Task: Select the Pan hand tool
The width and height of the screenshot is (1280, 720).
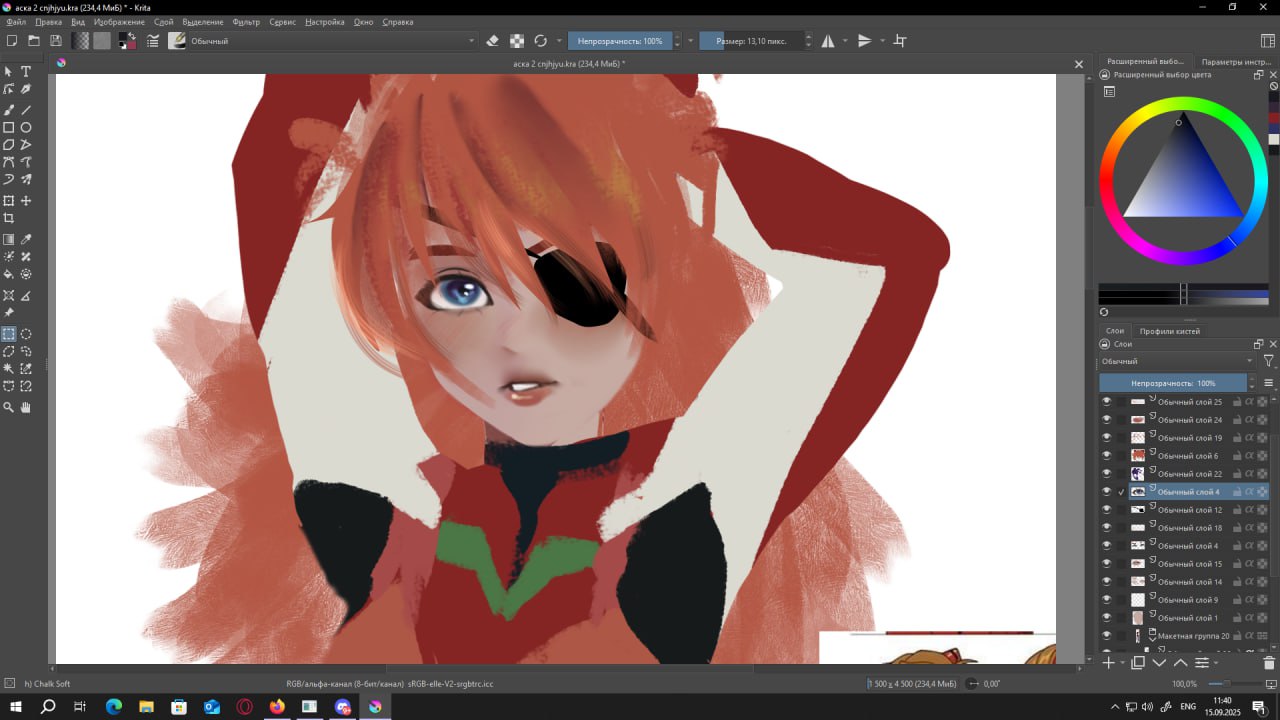Action: [x=26, y=408]
